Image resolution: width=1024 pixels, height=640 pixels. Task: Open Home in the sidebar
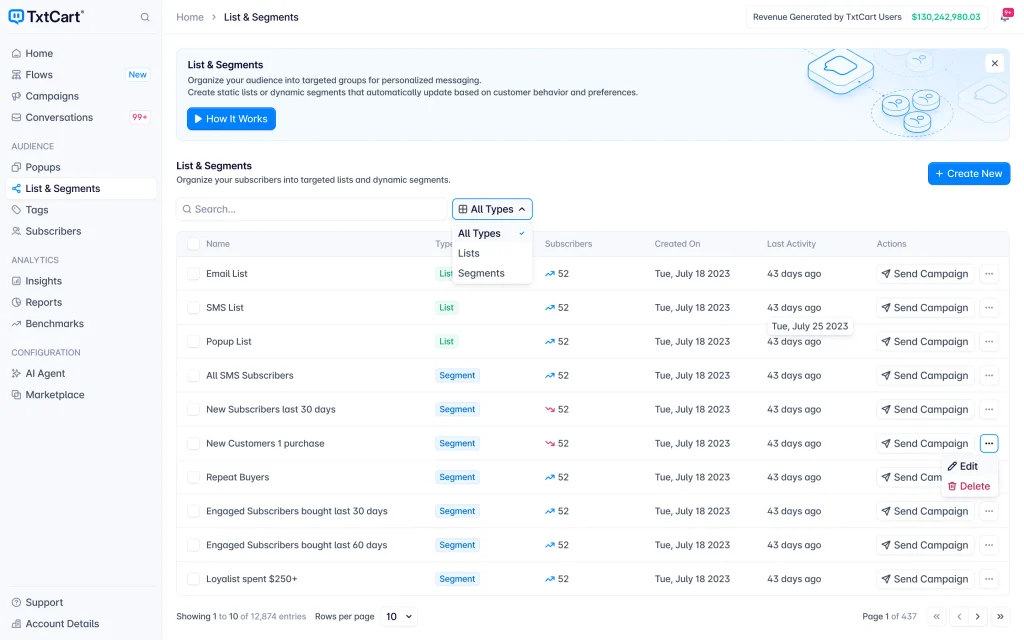(81, 54)
